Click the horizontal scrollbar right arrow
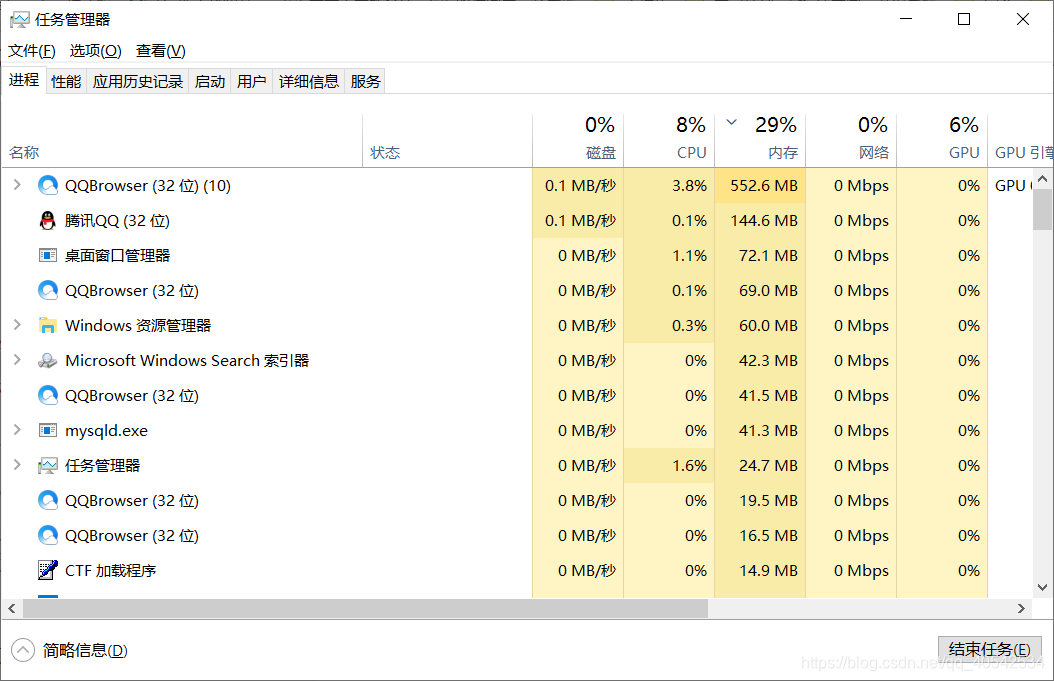 [1021, 608]
